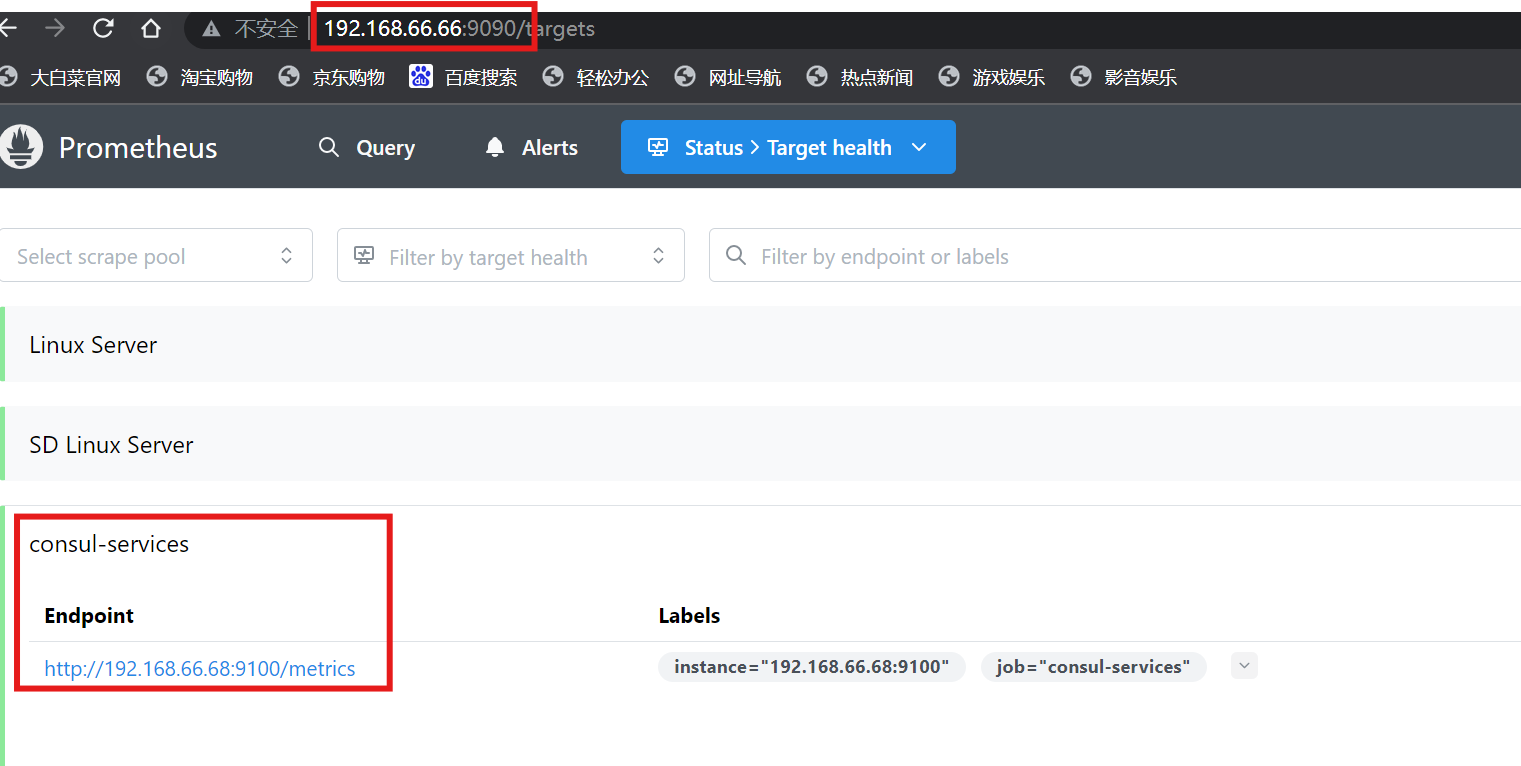Reload the page with refresh icon
This screenshot has width=1521, height=766.
tap(103, 29)
